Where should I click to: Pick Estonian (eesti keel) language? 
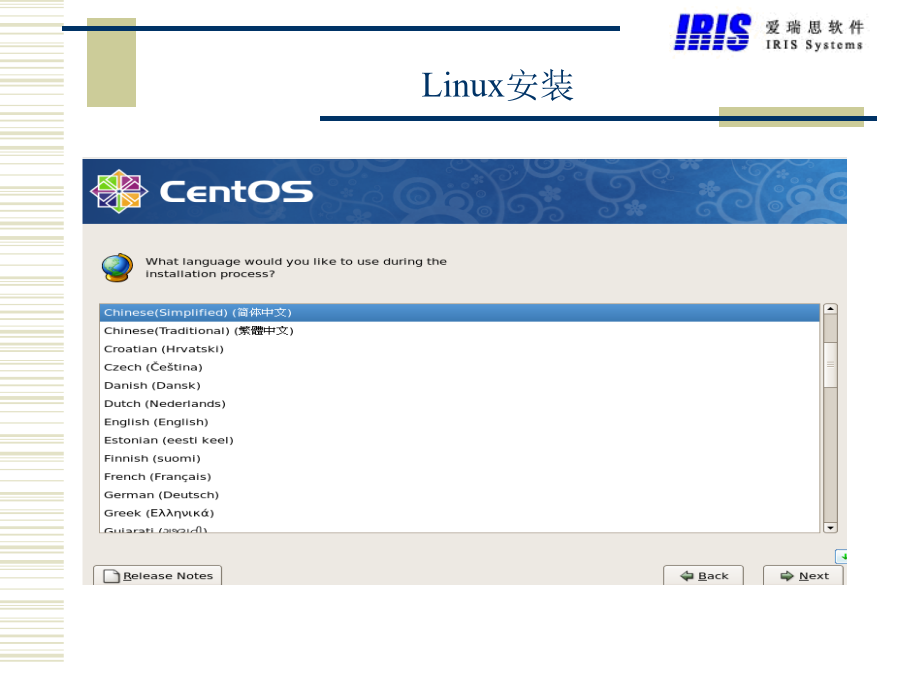click(459, 440)
